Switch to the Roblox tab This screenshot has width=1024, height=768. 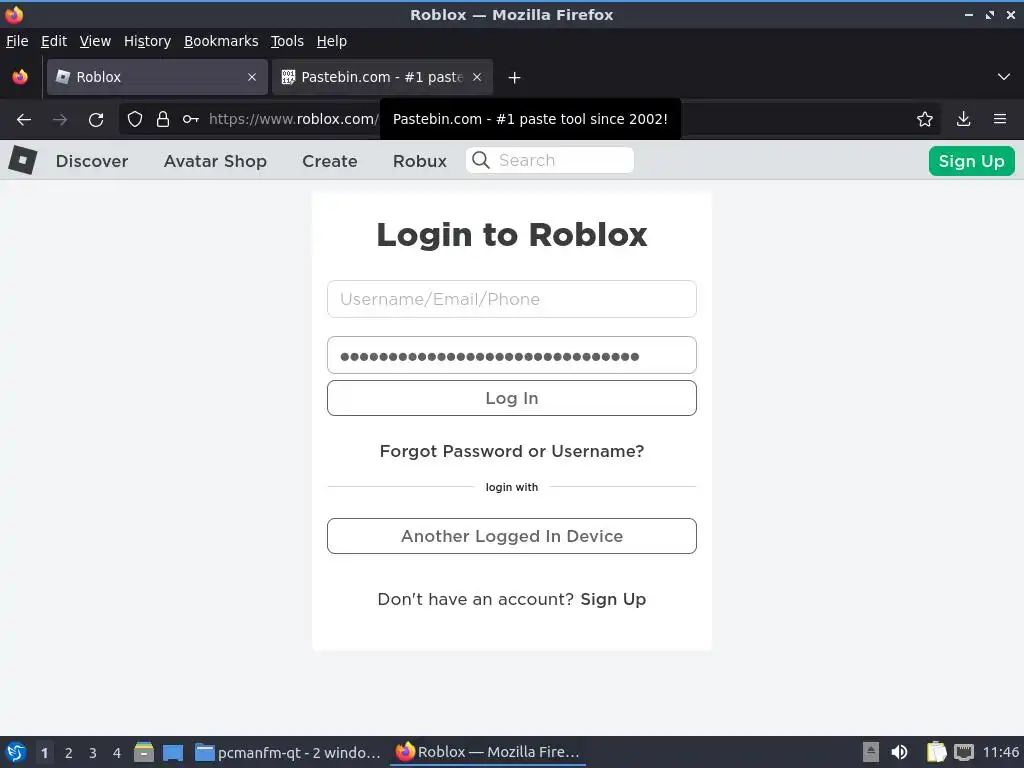[x=157, y=77]
